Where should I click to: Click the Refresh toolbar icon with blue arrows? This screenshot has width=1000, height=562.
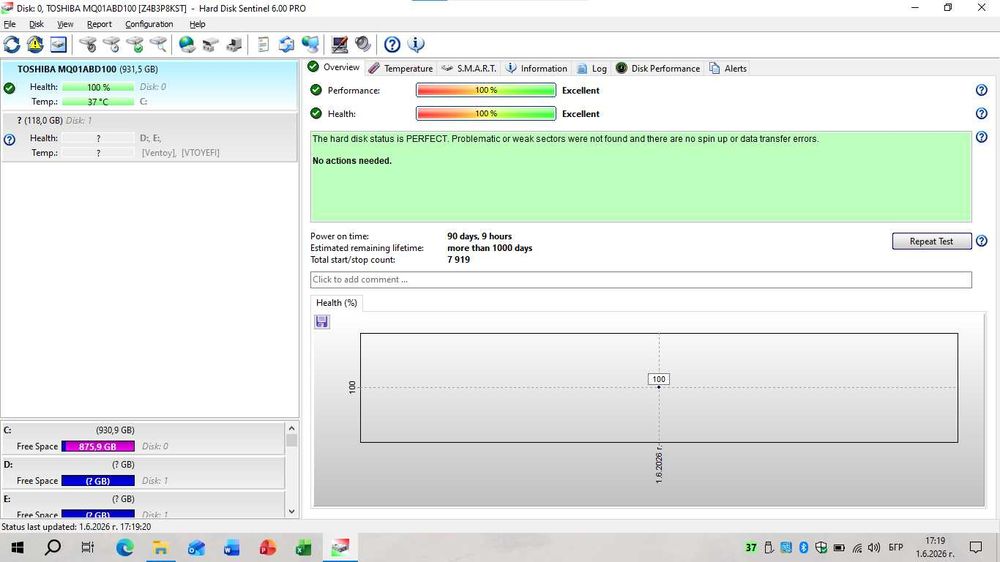click(x=11, y=45)
